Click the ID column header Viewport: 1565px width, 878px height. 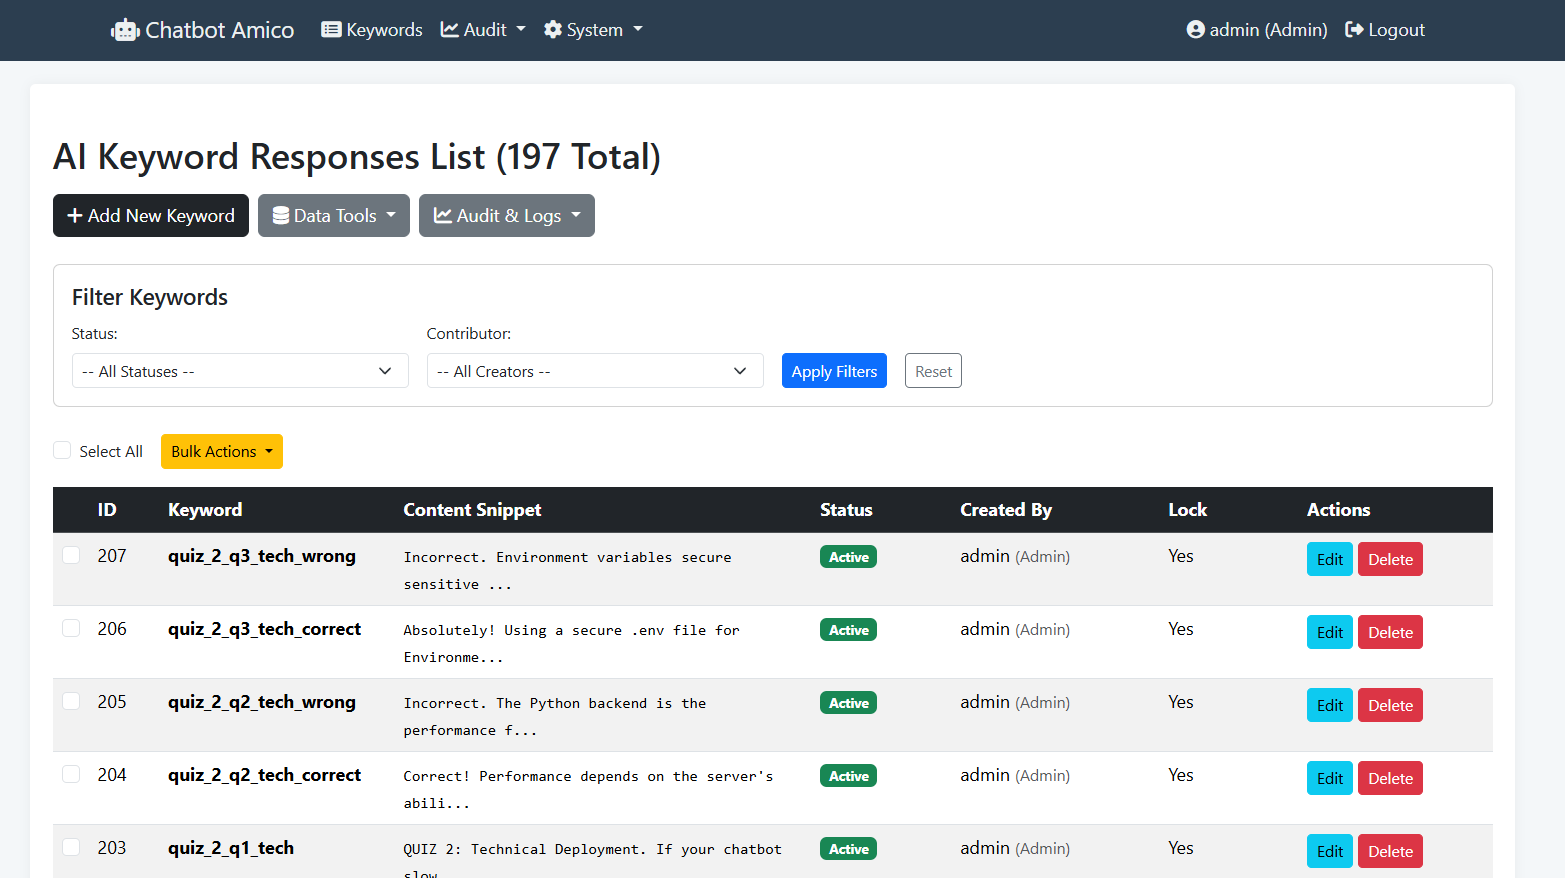pyautogui.click(x=107, y=510)
